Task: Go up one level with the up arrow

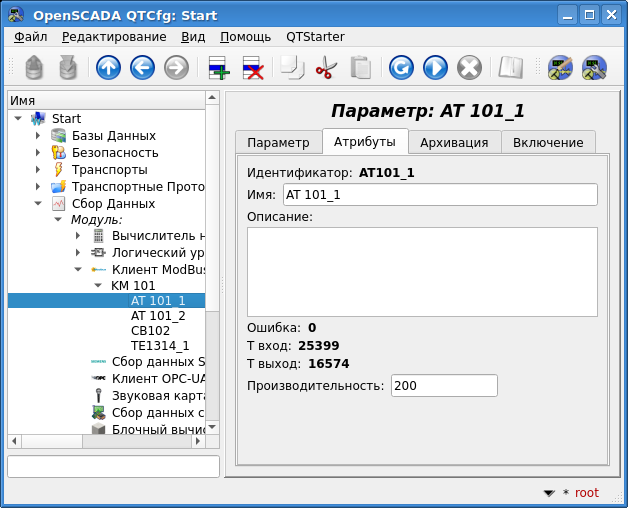Action: (108, 68)
